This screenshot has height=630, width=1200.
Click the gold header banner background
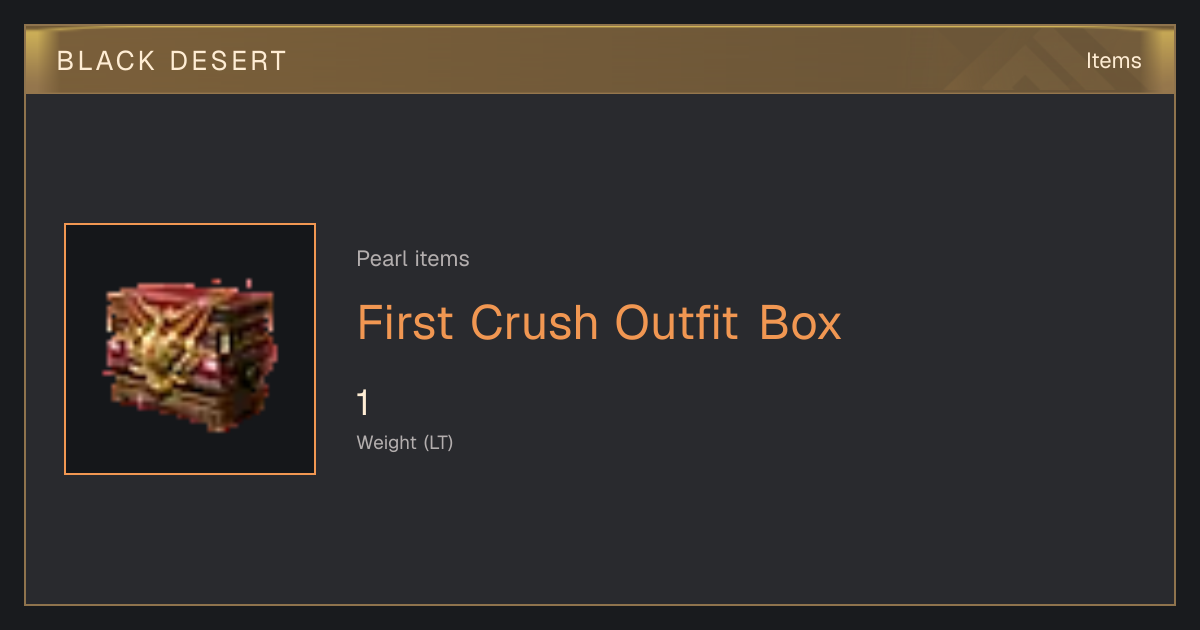600,60
